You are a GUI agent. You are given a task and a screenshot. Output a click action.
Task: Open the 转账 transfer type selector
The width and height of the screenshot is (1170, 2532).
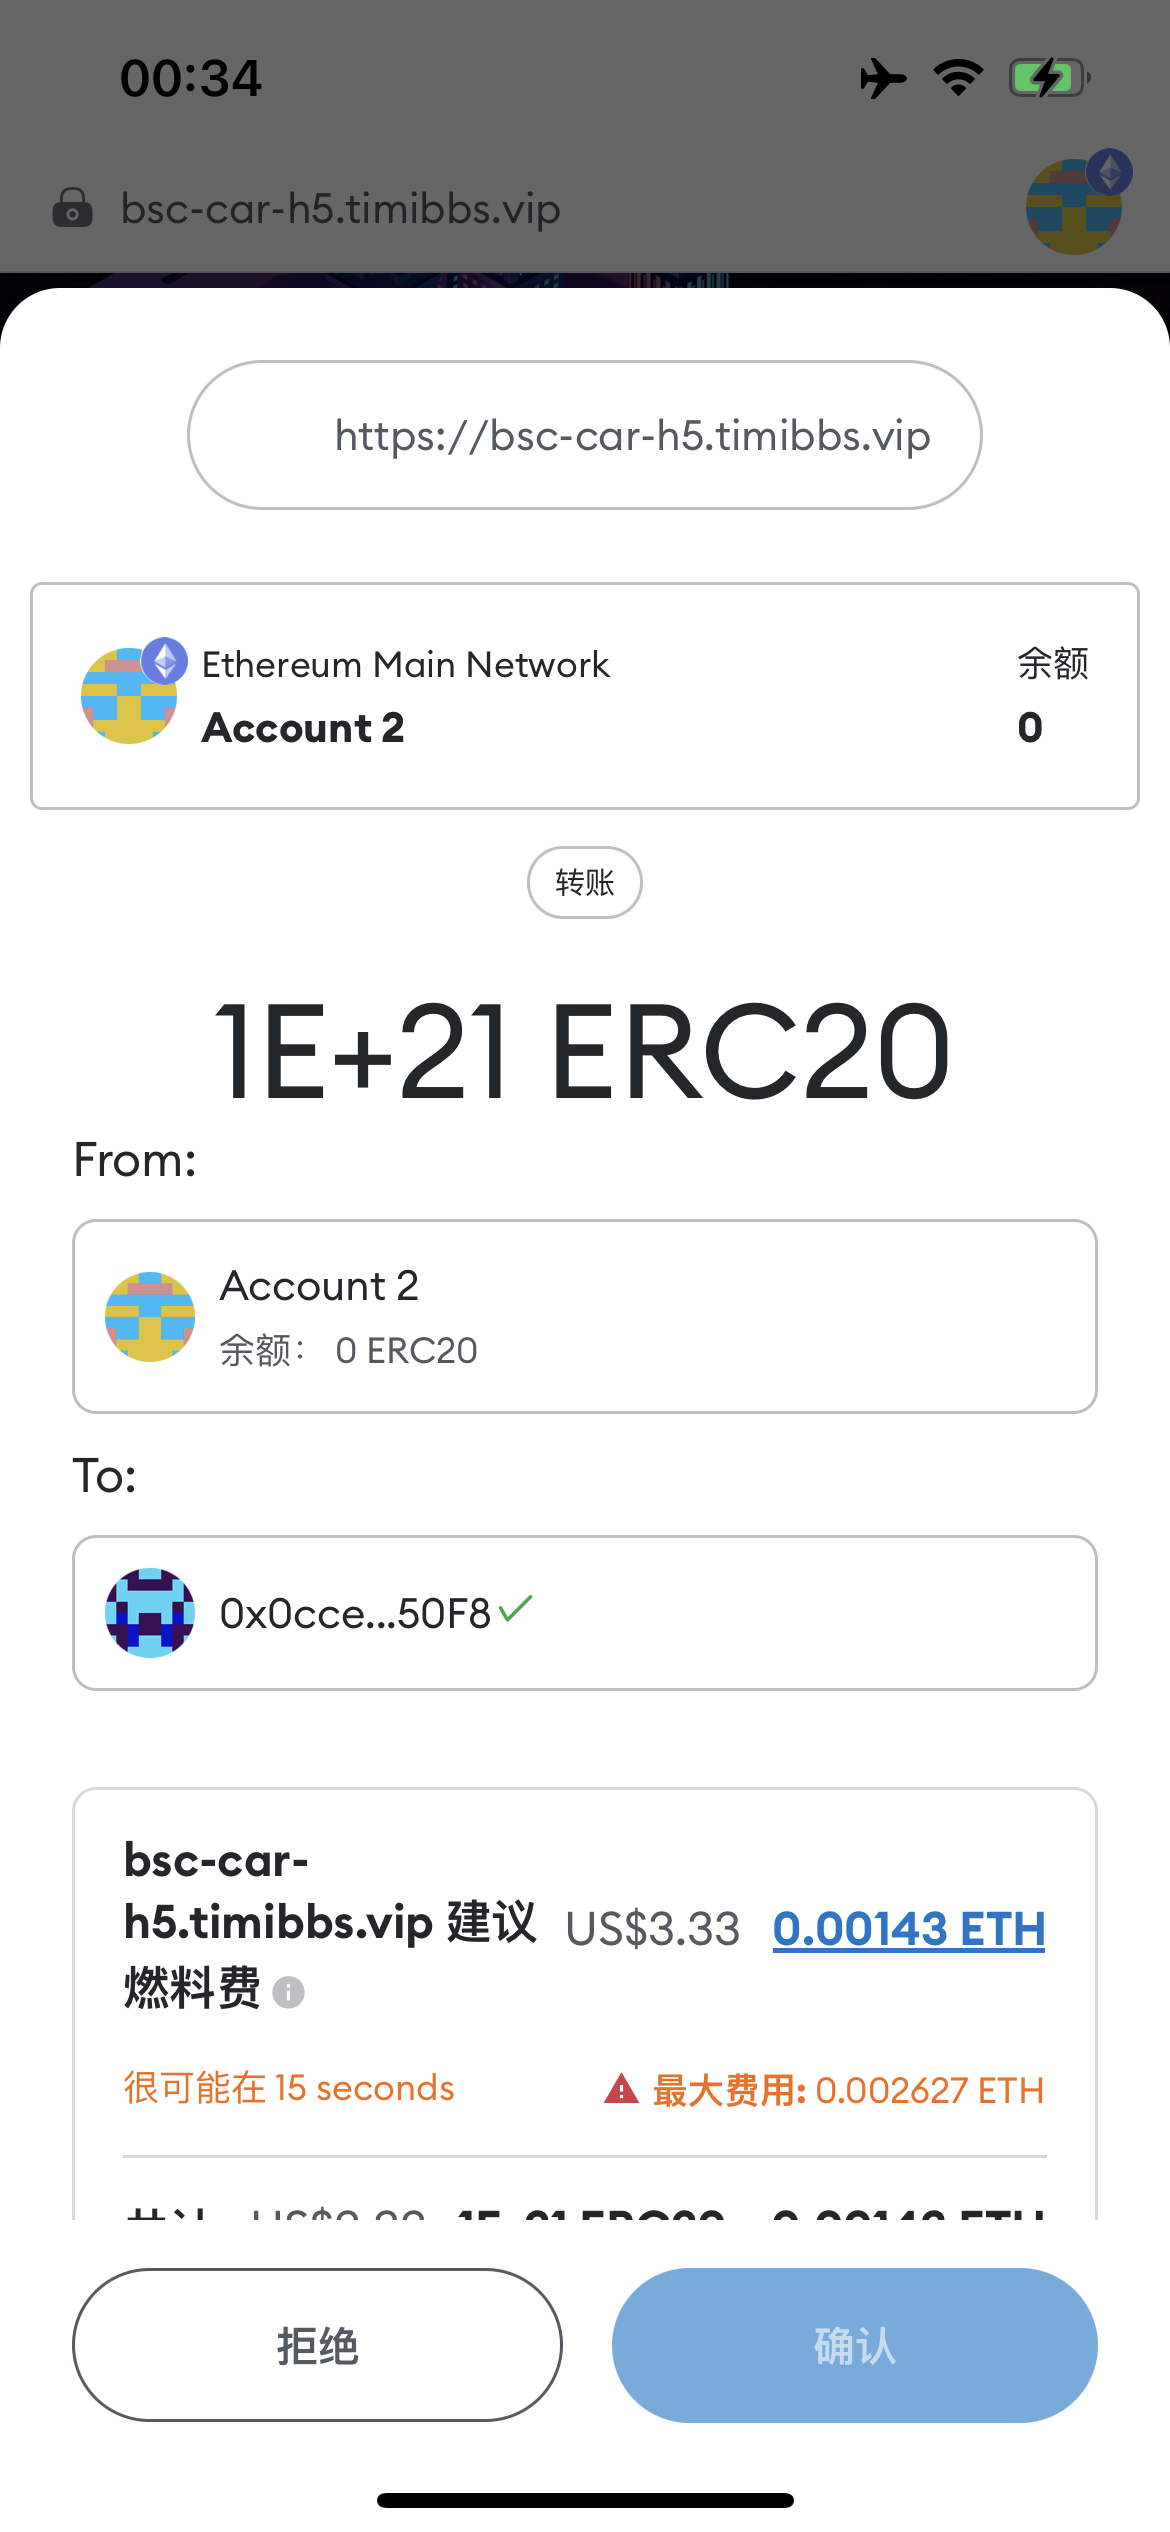pyautogui.click(x=584, y=881)
